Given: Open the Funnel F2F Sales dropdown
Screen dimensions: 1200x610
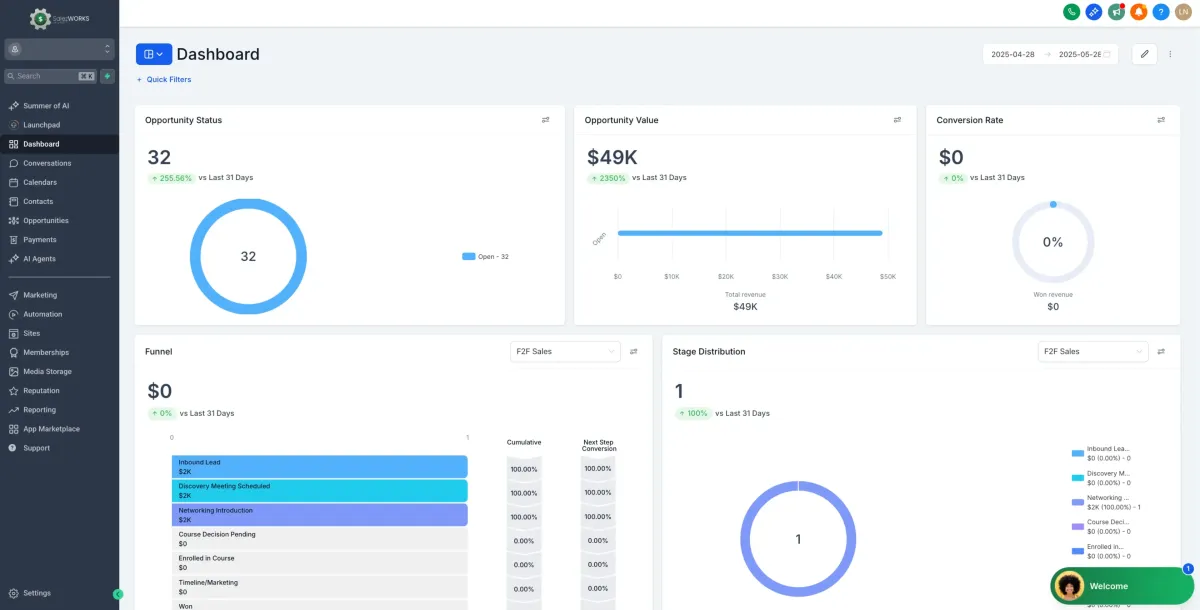Looking at the screenshot, I should coord(566,352).
